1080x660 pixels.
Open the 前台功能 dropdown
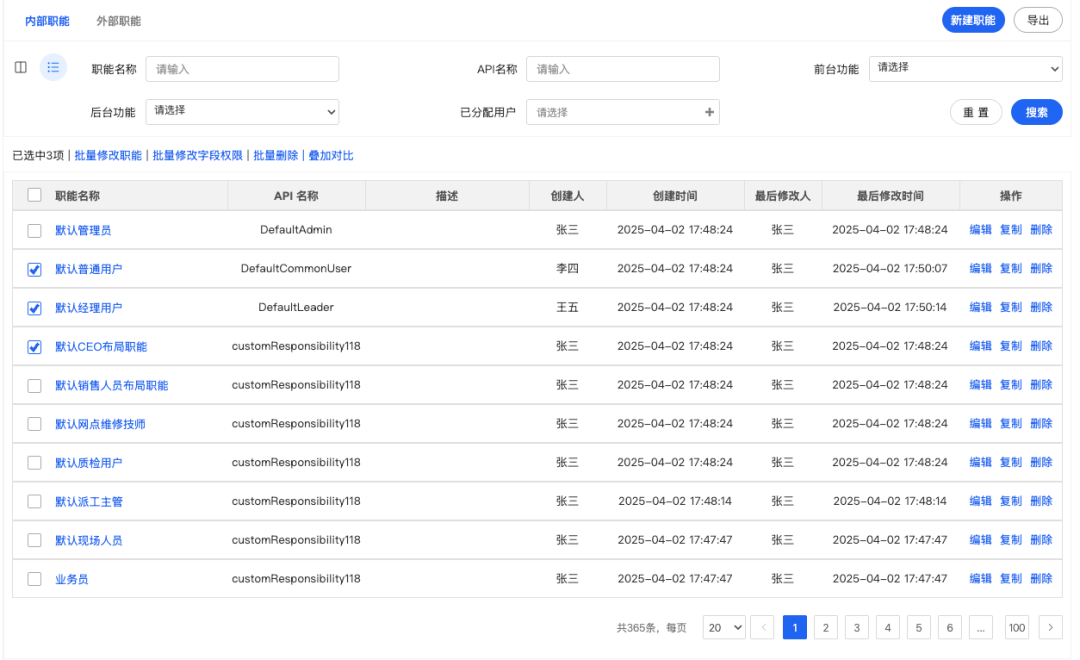(965, 69)
